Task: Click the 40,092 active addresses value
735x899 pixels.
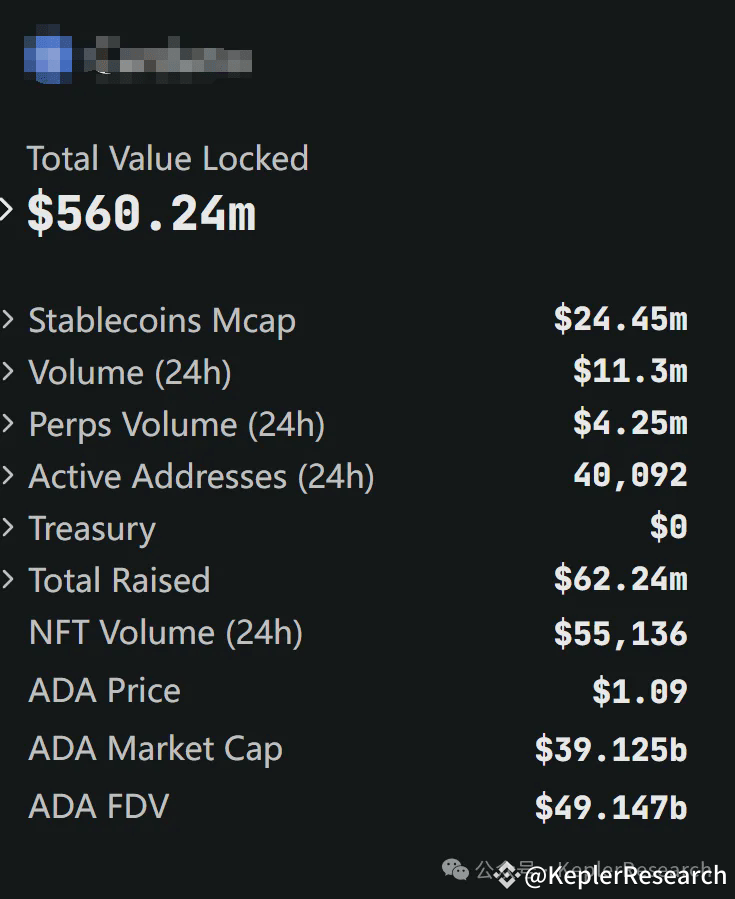Action: [x=630, y=475]
